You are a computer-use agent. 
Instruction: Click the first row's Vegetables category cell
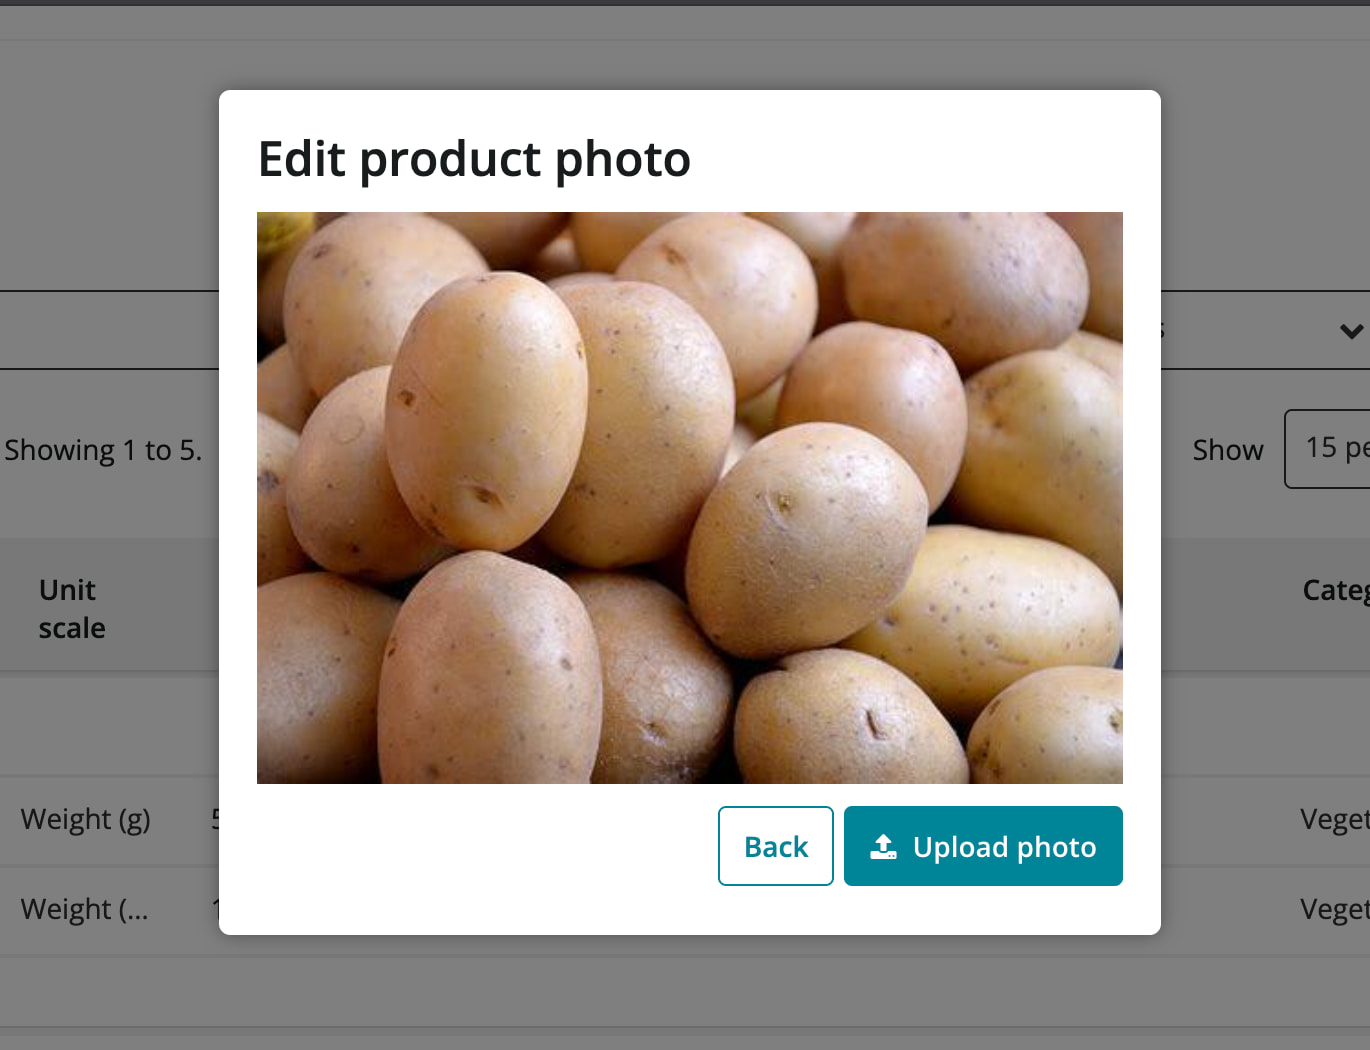pyautogui.click(x=1335, y=820)
